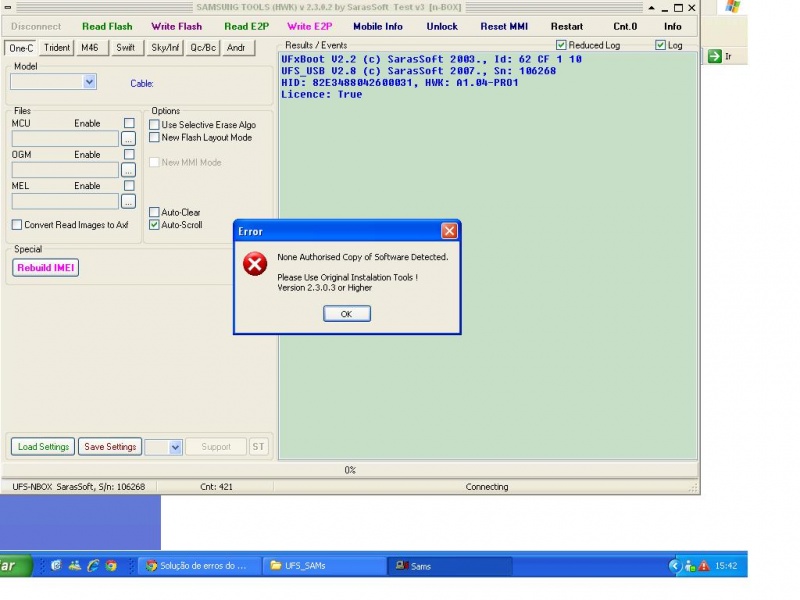Click the ST button
This screenshot has width=800, height=600.
coord(259,447)
